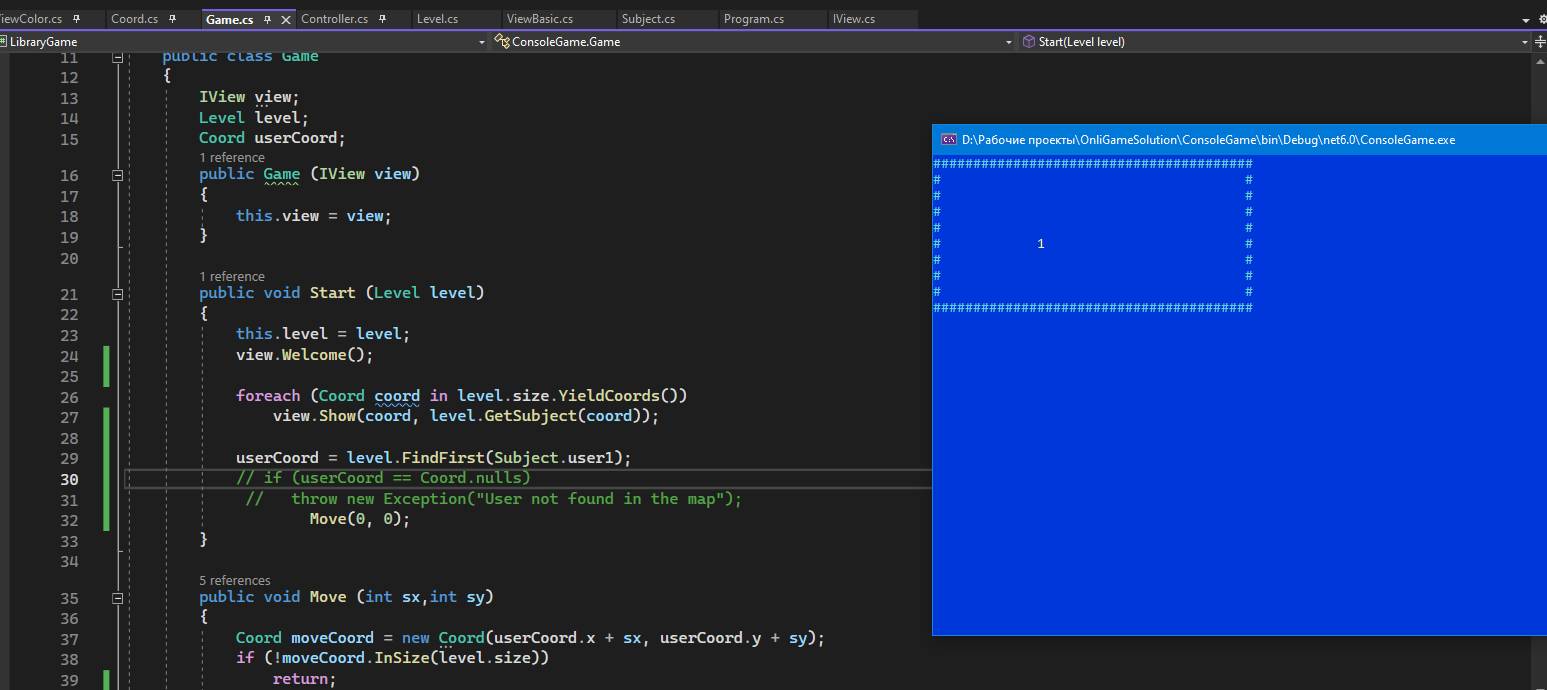Click 'moveCoord' variable on line 37

(x=332, y=638)
